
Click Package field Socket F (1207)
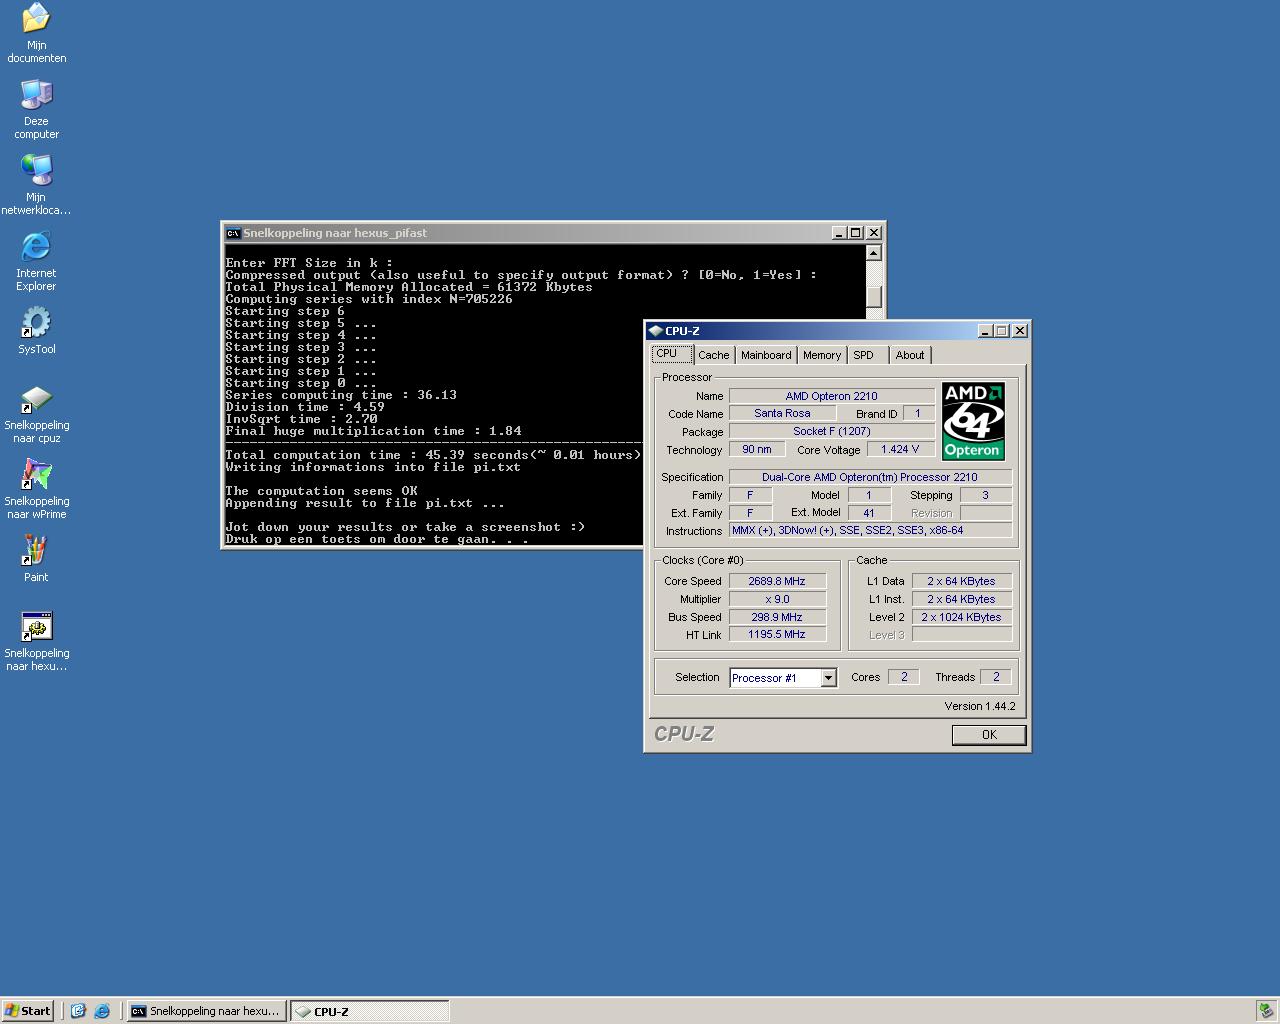[832, 431]
